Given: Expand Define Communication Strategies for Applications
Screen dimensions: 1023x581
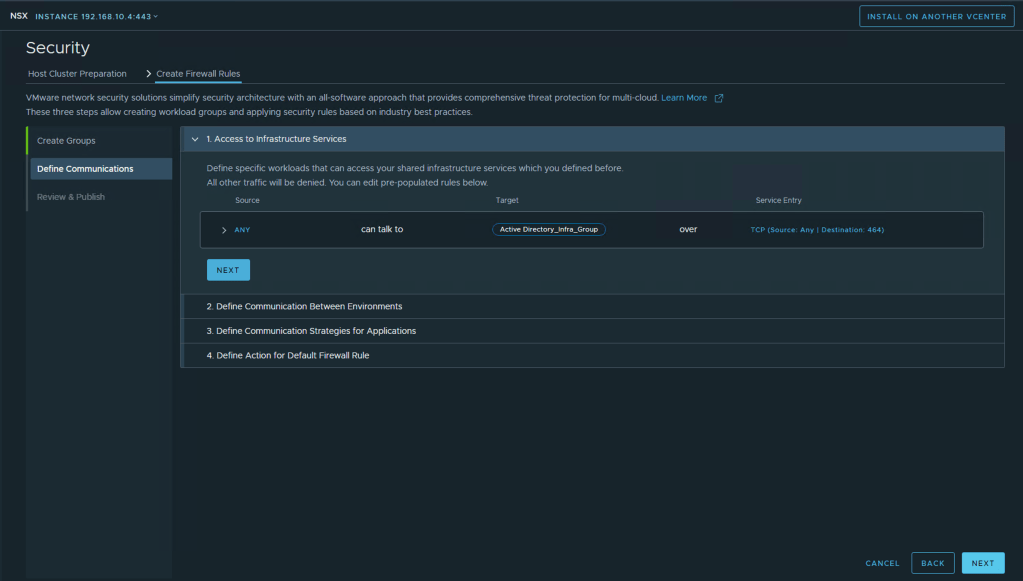Looking at the screenshot, I should point(311,331).
